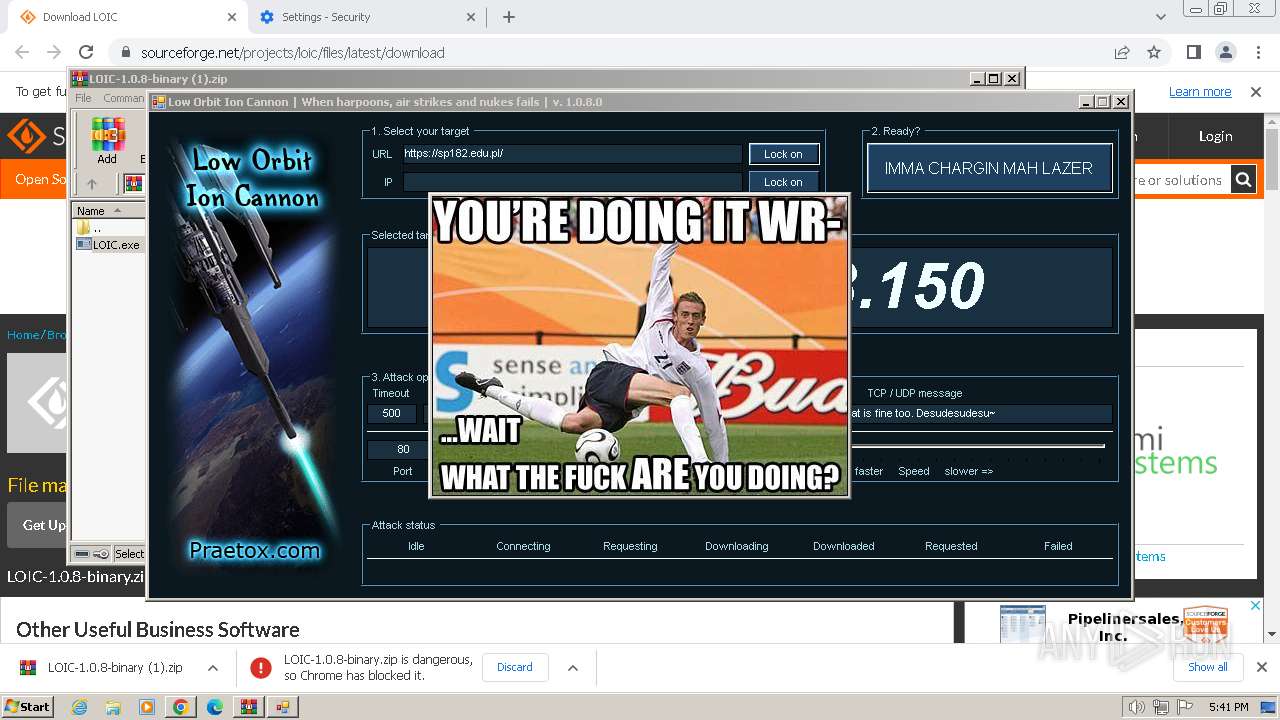The height and width of the screenshot is (720, 1280).
Task: Click the drive icon in WinRAR status bar
Action: pyautogui.click(x=82, y=554)
